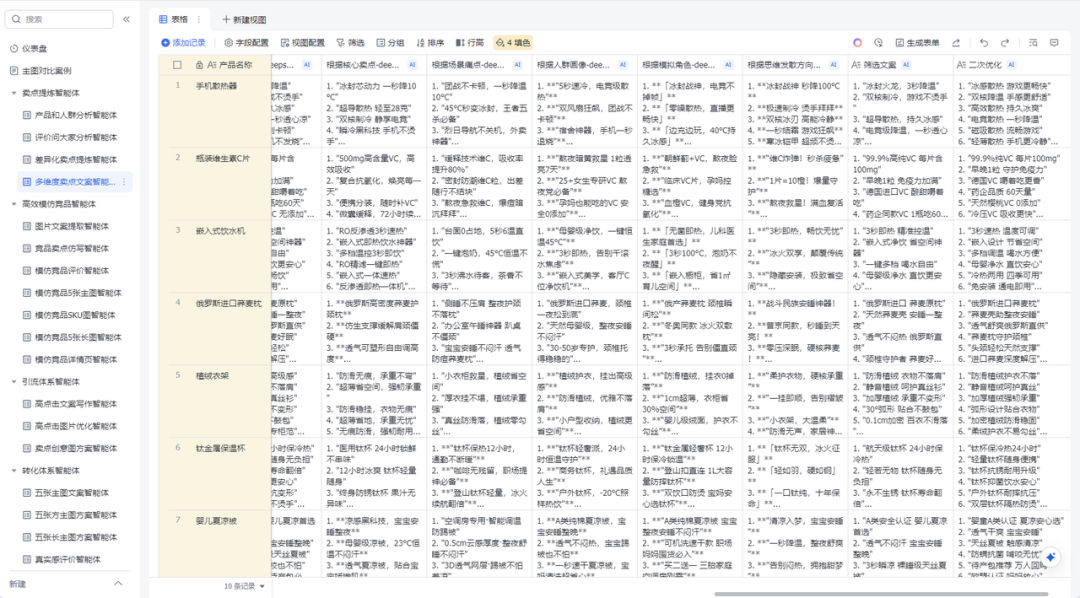Viewport: 1080px width, 598px height.
Task: Collapse the sidebar with the double-chevron icon
Action: (x=126, y=19)
